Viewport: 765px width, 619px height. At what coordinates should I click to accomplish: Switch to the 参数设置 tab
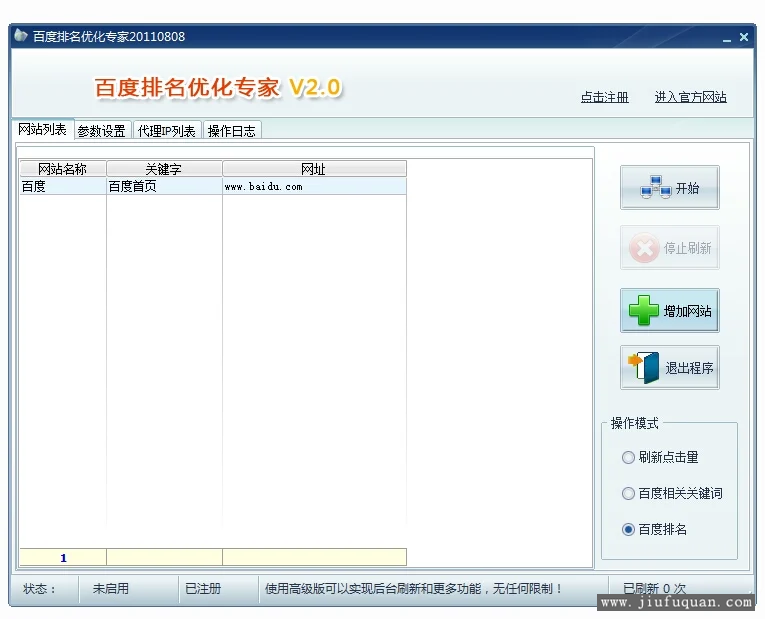(x=102, y=131)
